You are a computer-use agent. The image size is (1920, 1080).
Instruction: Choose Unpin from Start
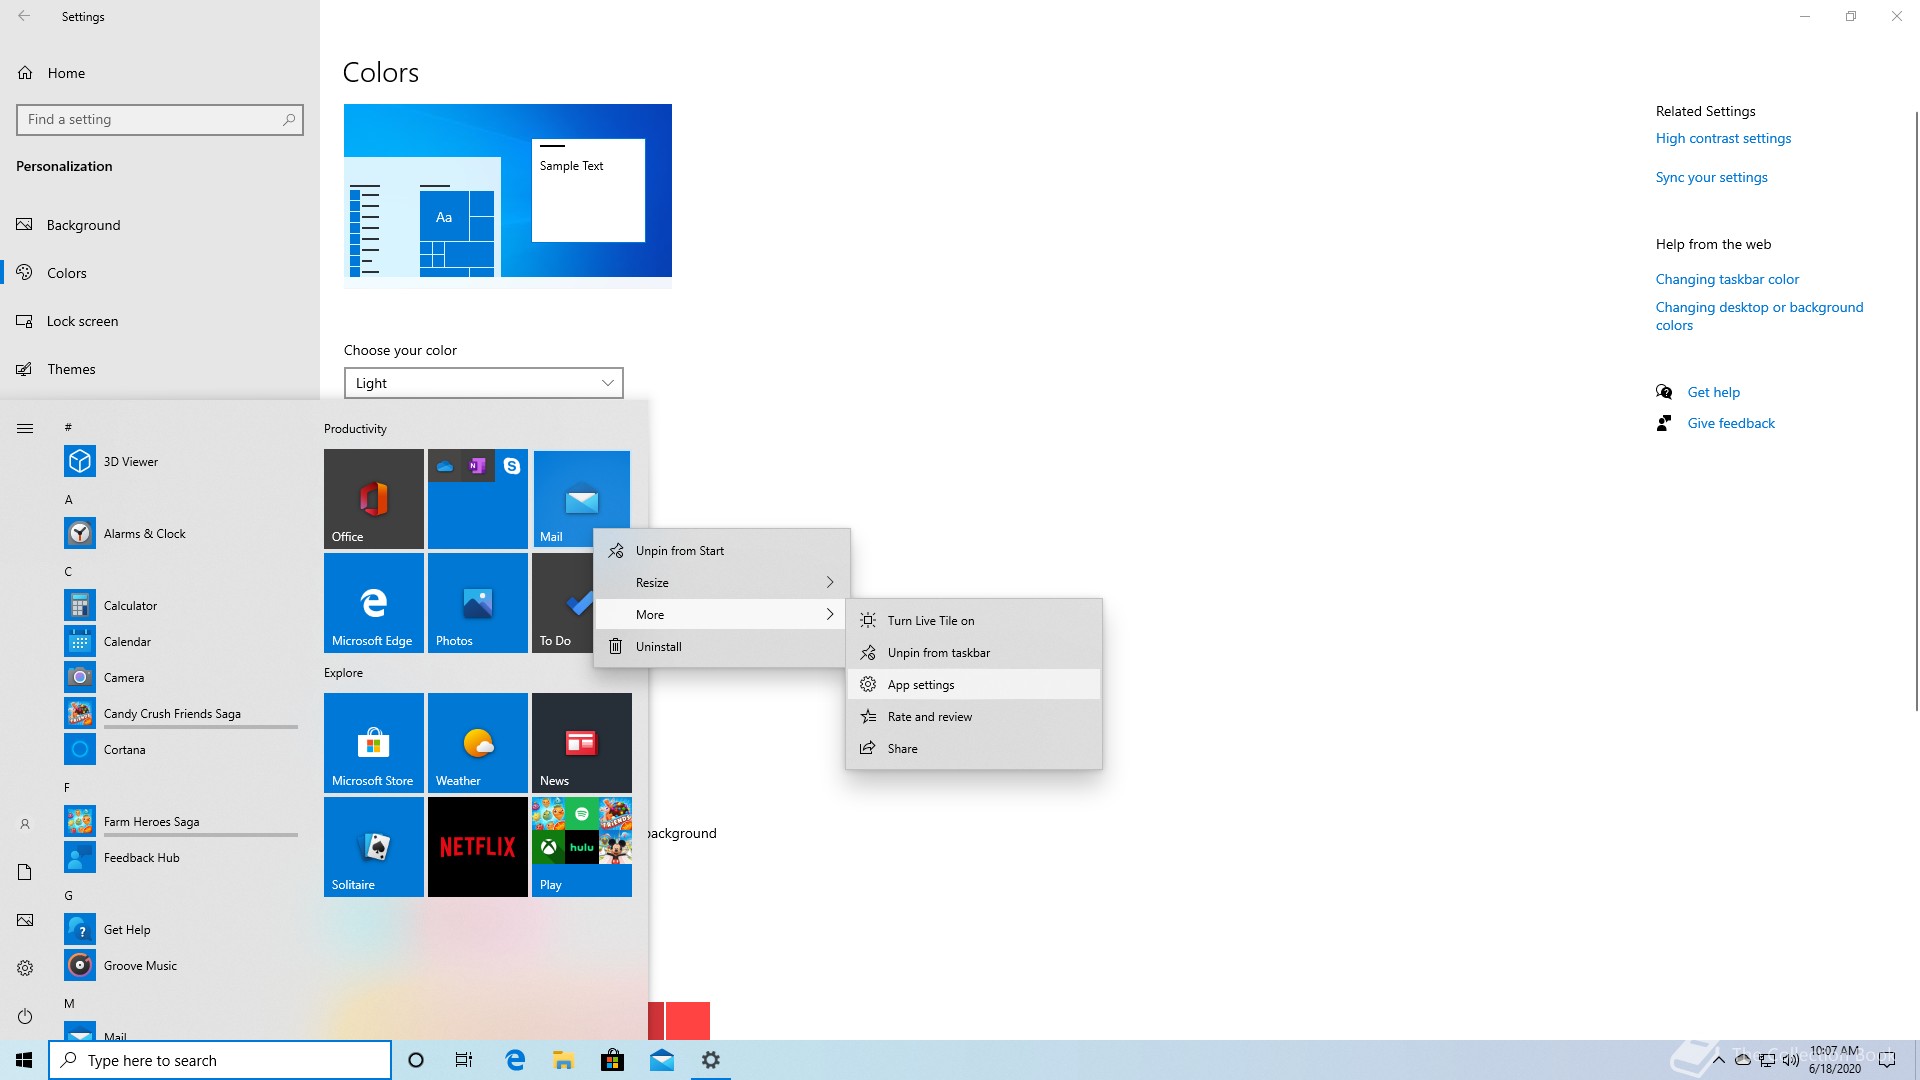(679, 550)
